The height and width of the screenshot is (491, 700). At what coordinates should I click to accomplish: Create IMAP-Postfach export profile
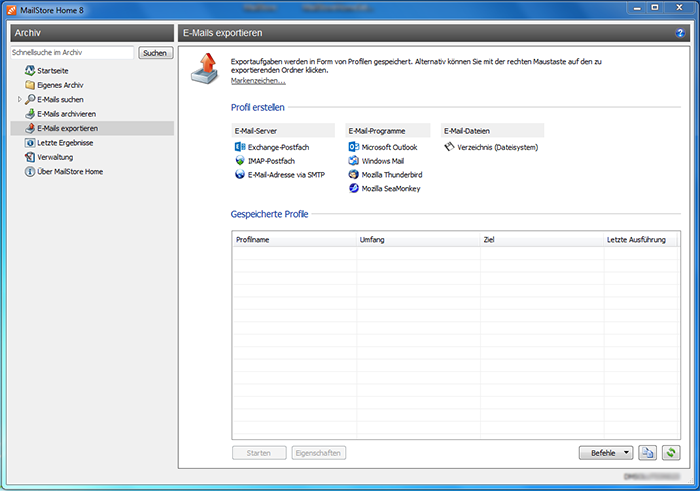271,161
